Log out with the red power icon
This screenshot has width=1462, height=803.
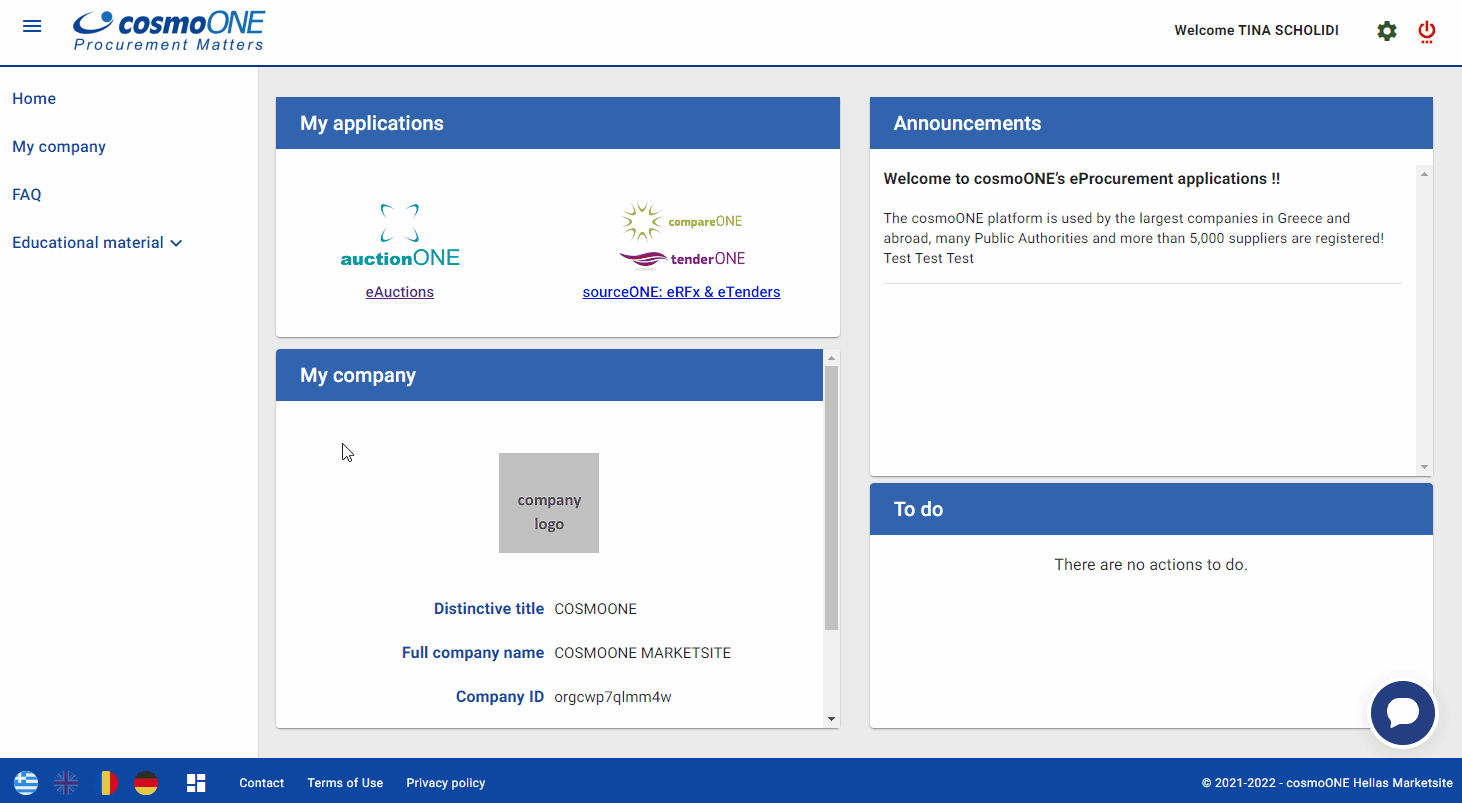click(x=1427, y=32)
